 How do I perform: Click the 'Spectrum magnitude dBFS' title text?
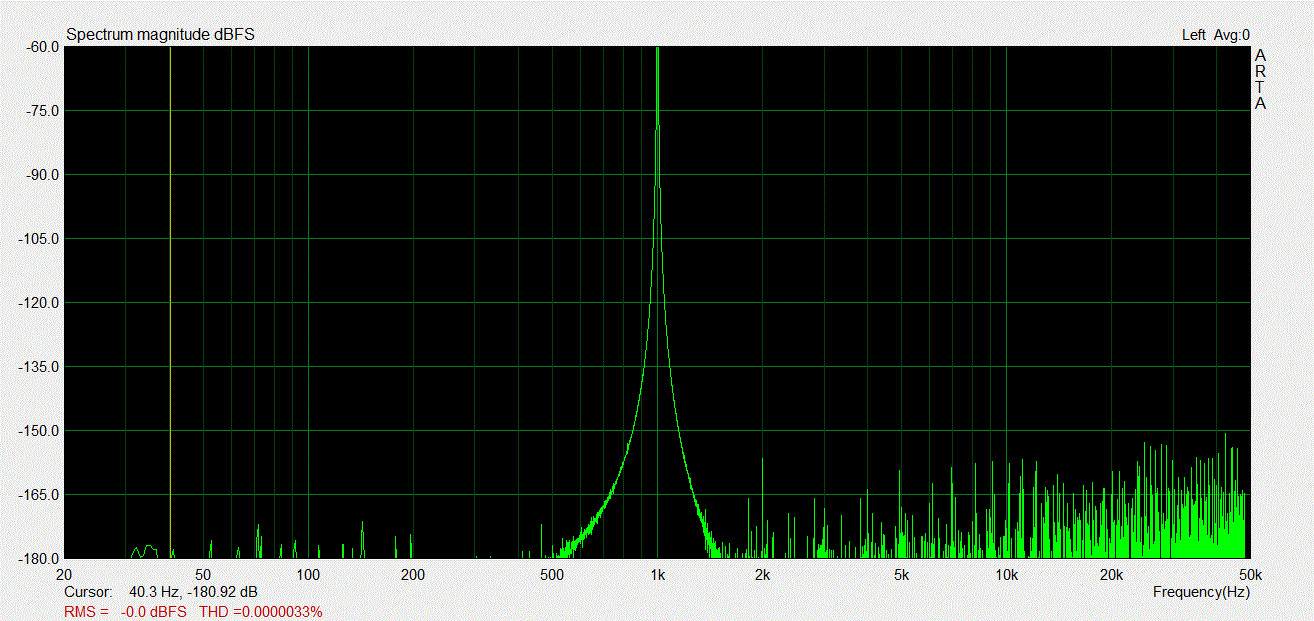click(x=160, y=35)
